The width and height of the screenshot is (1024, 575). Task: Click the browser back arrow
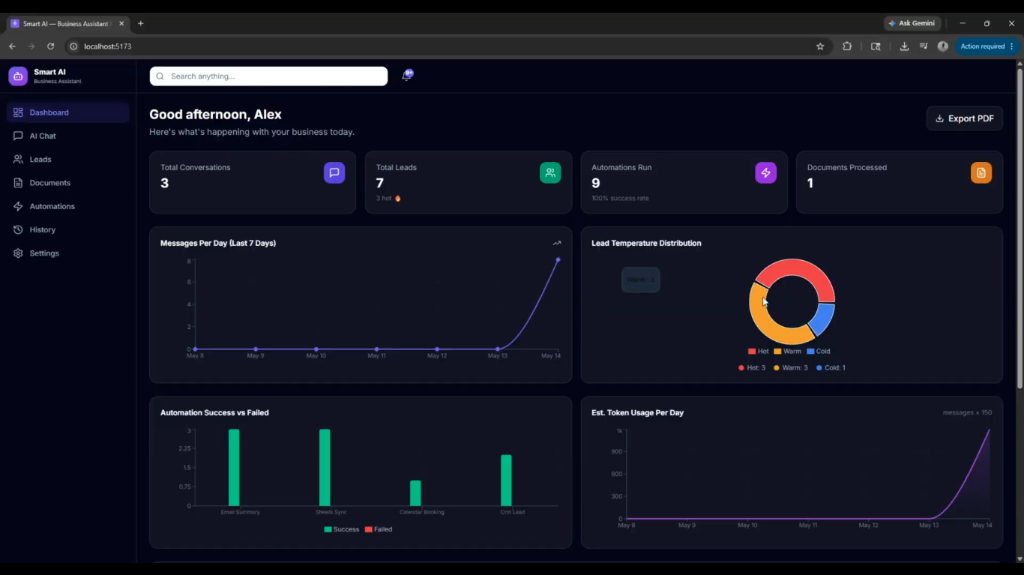12,46
